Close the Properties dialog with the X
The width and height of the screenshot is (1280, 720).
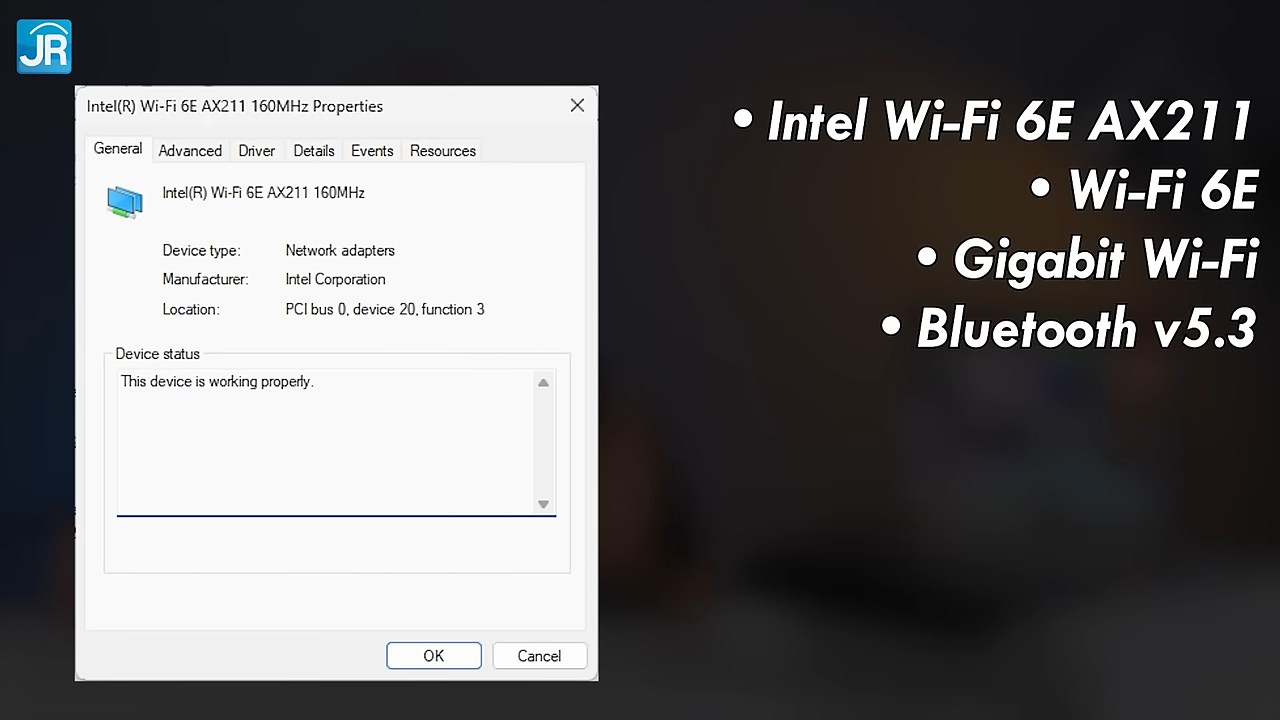pos(577,105)
